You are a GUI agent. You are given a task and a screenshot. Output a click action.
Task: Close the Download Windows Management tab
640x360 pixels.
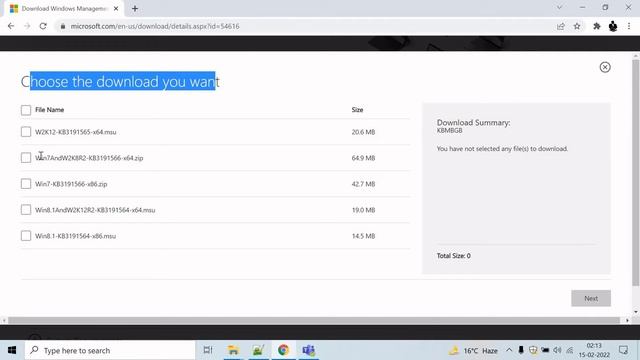pyautogui.click(x=116, y=9)
